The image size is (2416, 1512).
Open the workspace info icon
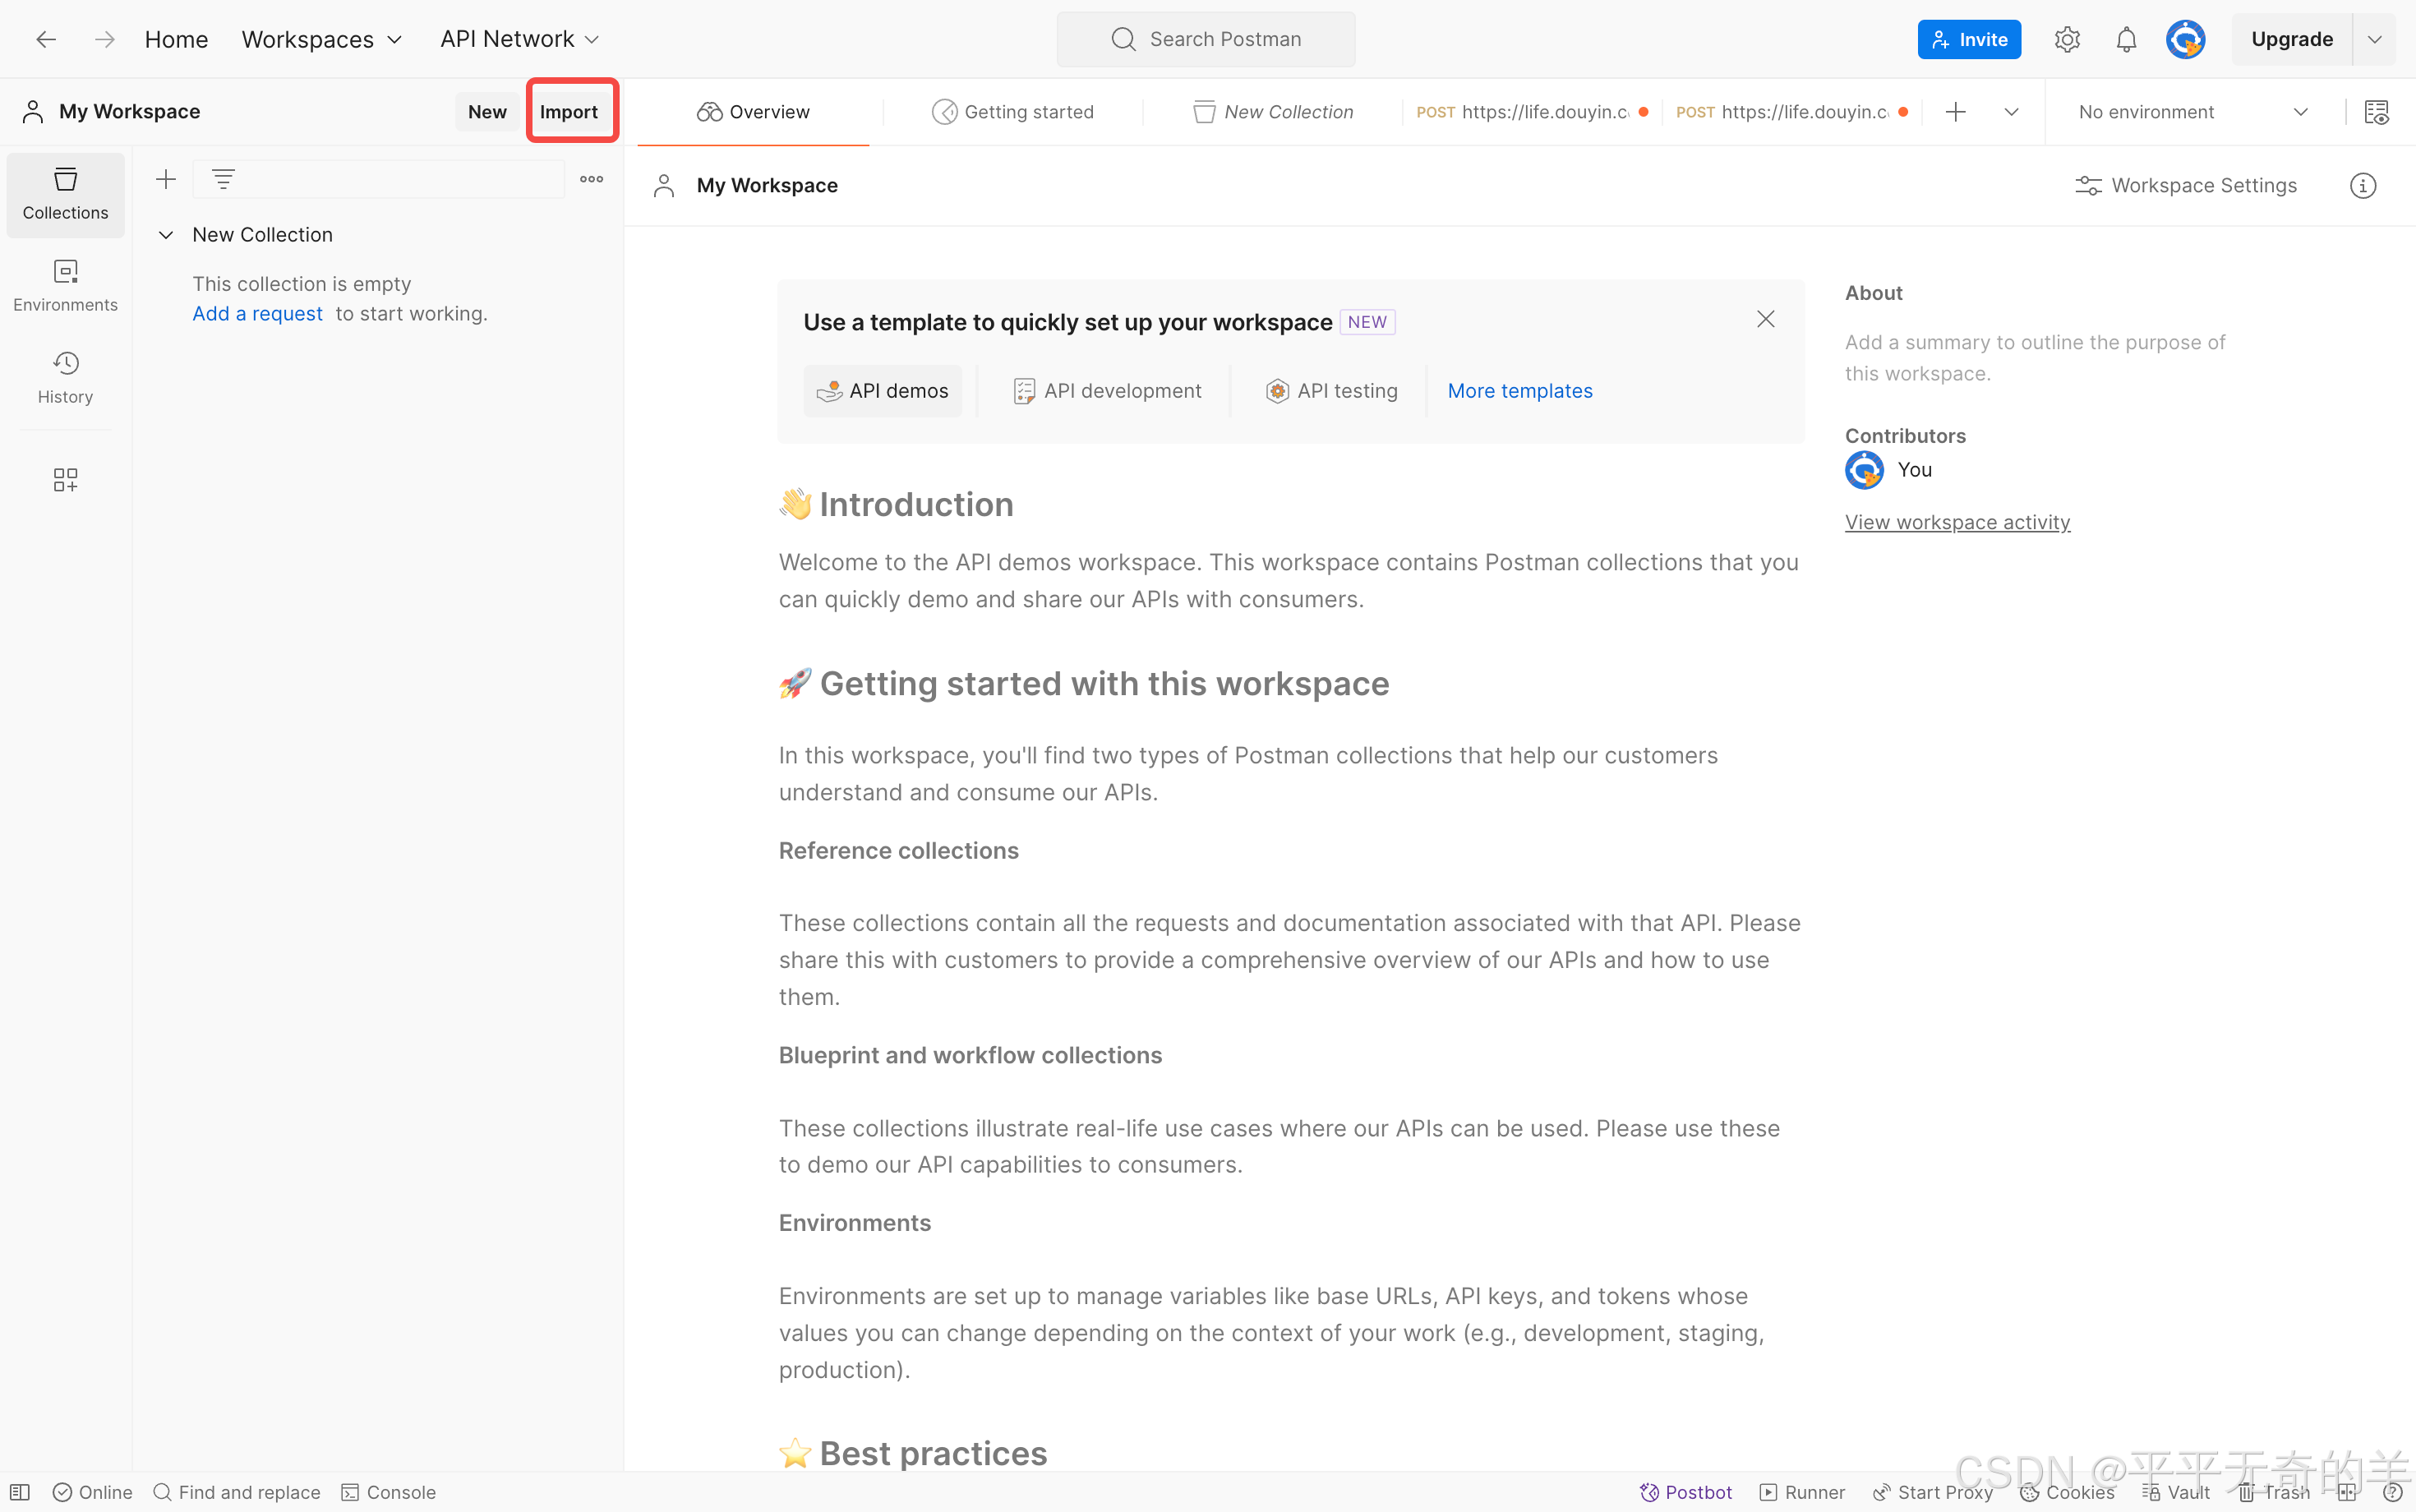point(2362,186)
